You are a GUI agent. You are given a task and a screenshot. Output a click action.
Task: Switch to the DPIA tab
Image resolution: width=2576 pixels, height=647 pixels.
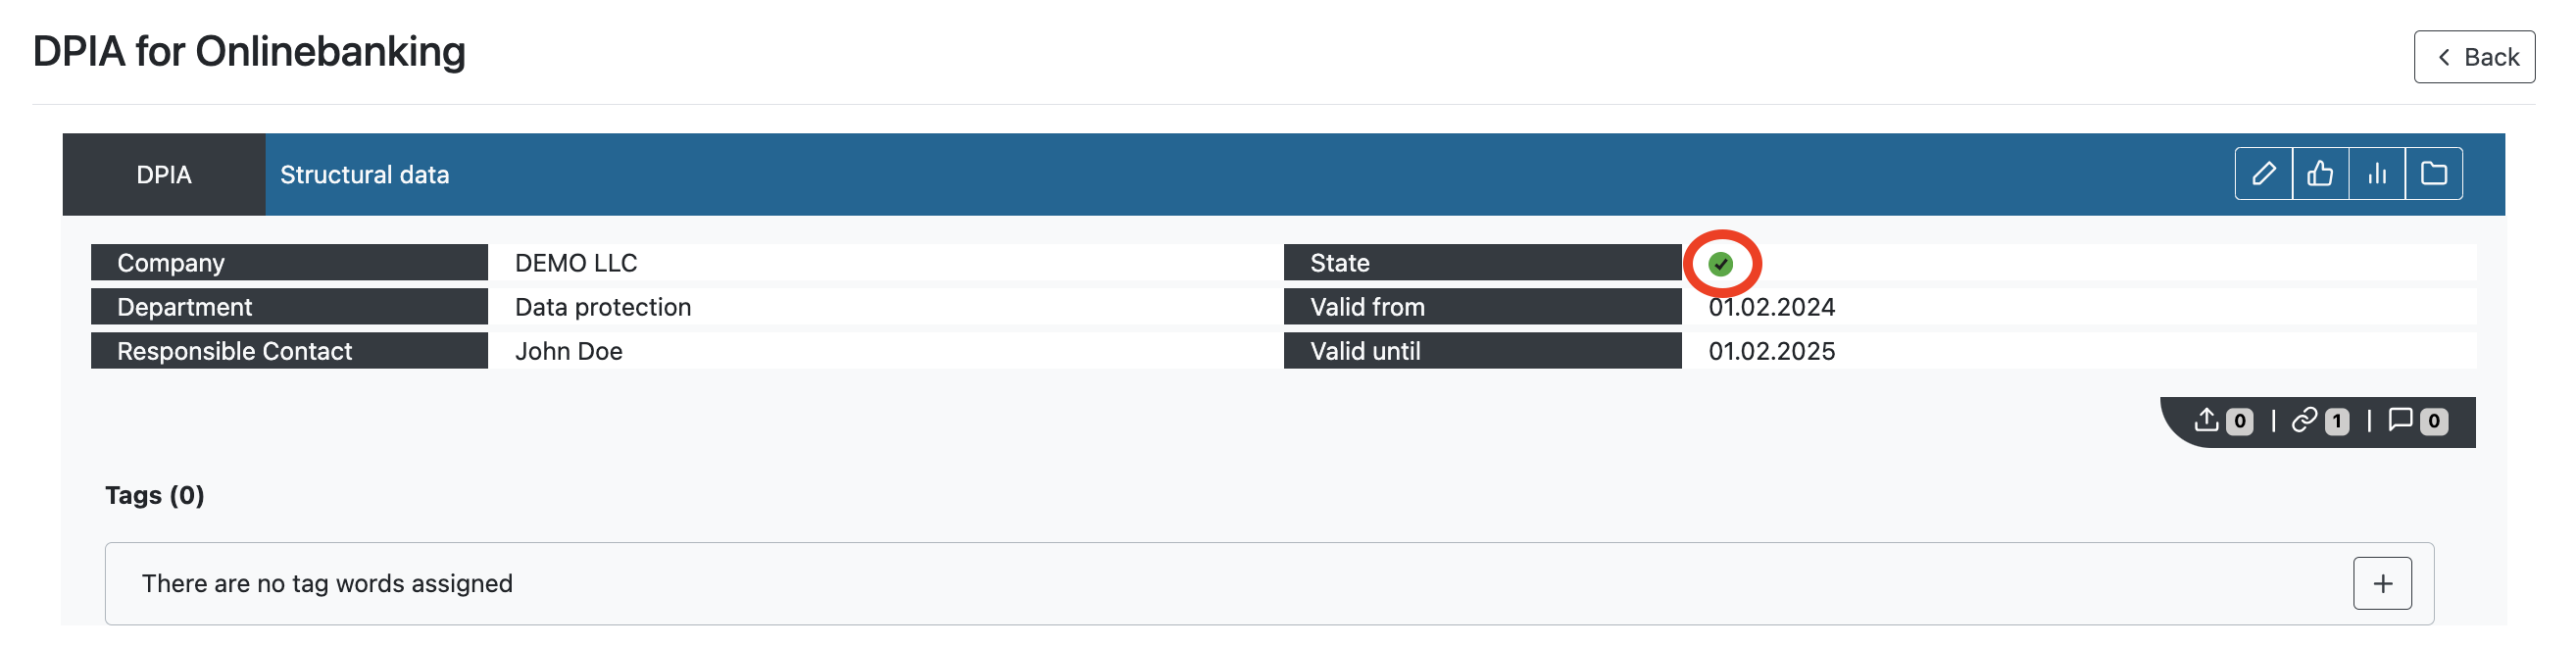(164, 174)
